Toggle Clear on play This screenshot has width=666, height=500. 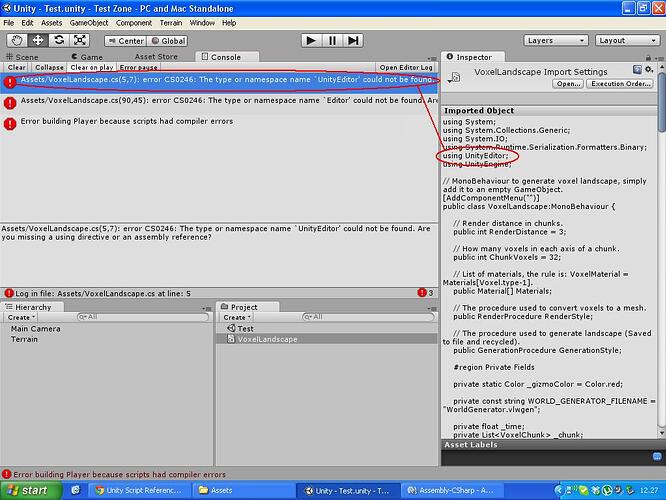tap(92, 67)
